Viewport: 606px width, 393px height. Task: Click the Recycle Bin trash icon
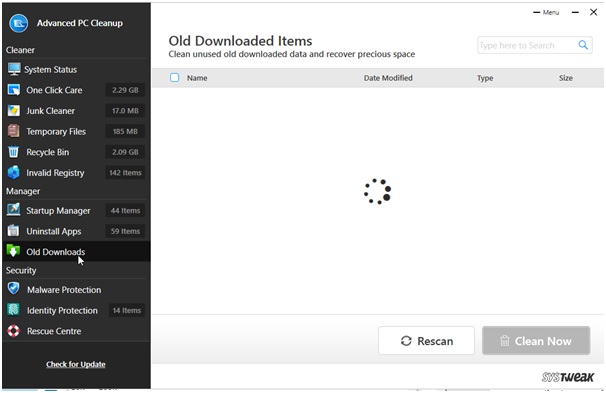point(14,152)
